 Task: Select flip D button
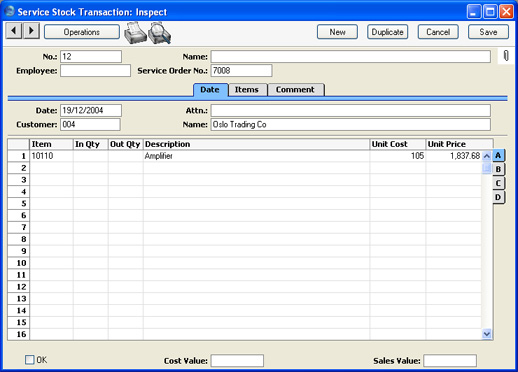[x=498, y=197]
